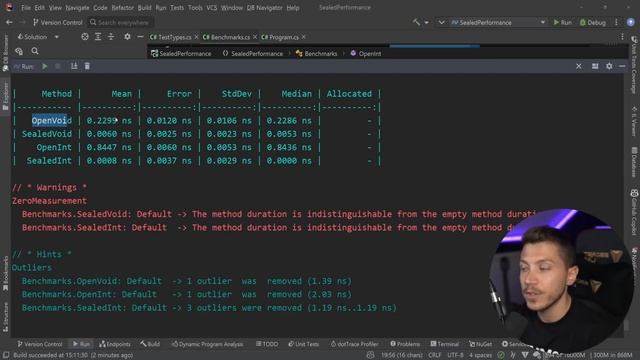This screenshot has height=360, width=640.
Task: Open Bookmarks side panel
Action: coord(5,273)
